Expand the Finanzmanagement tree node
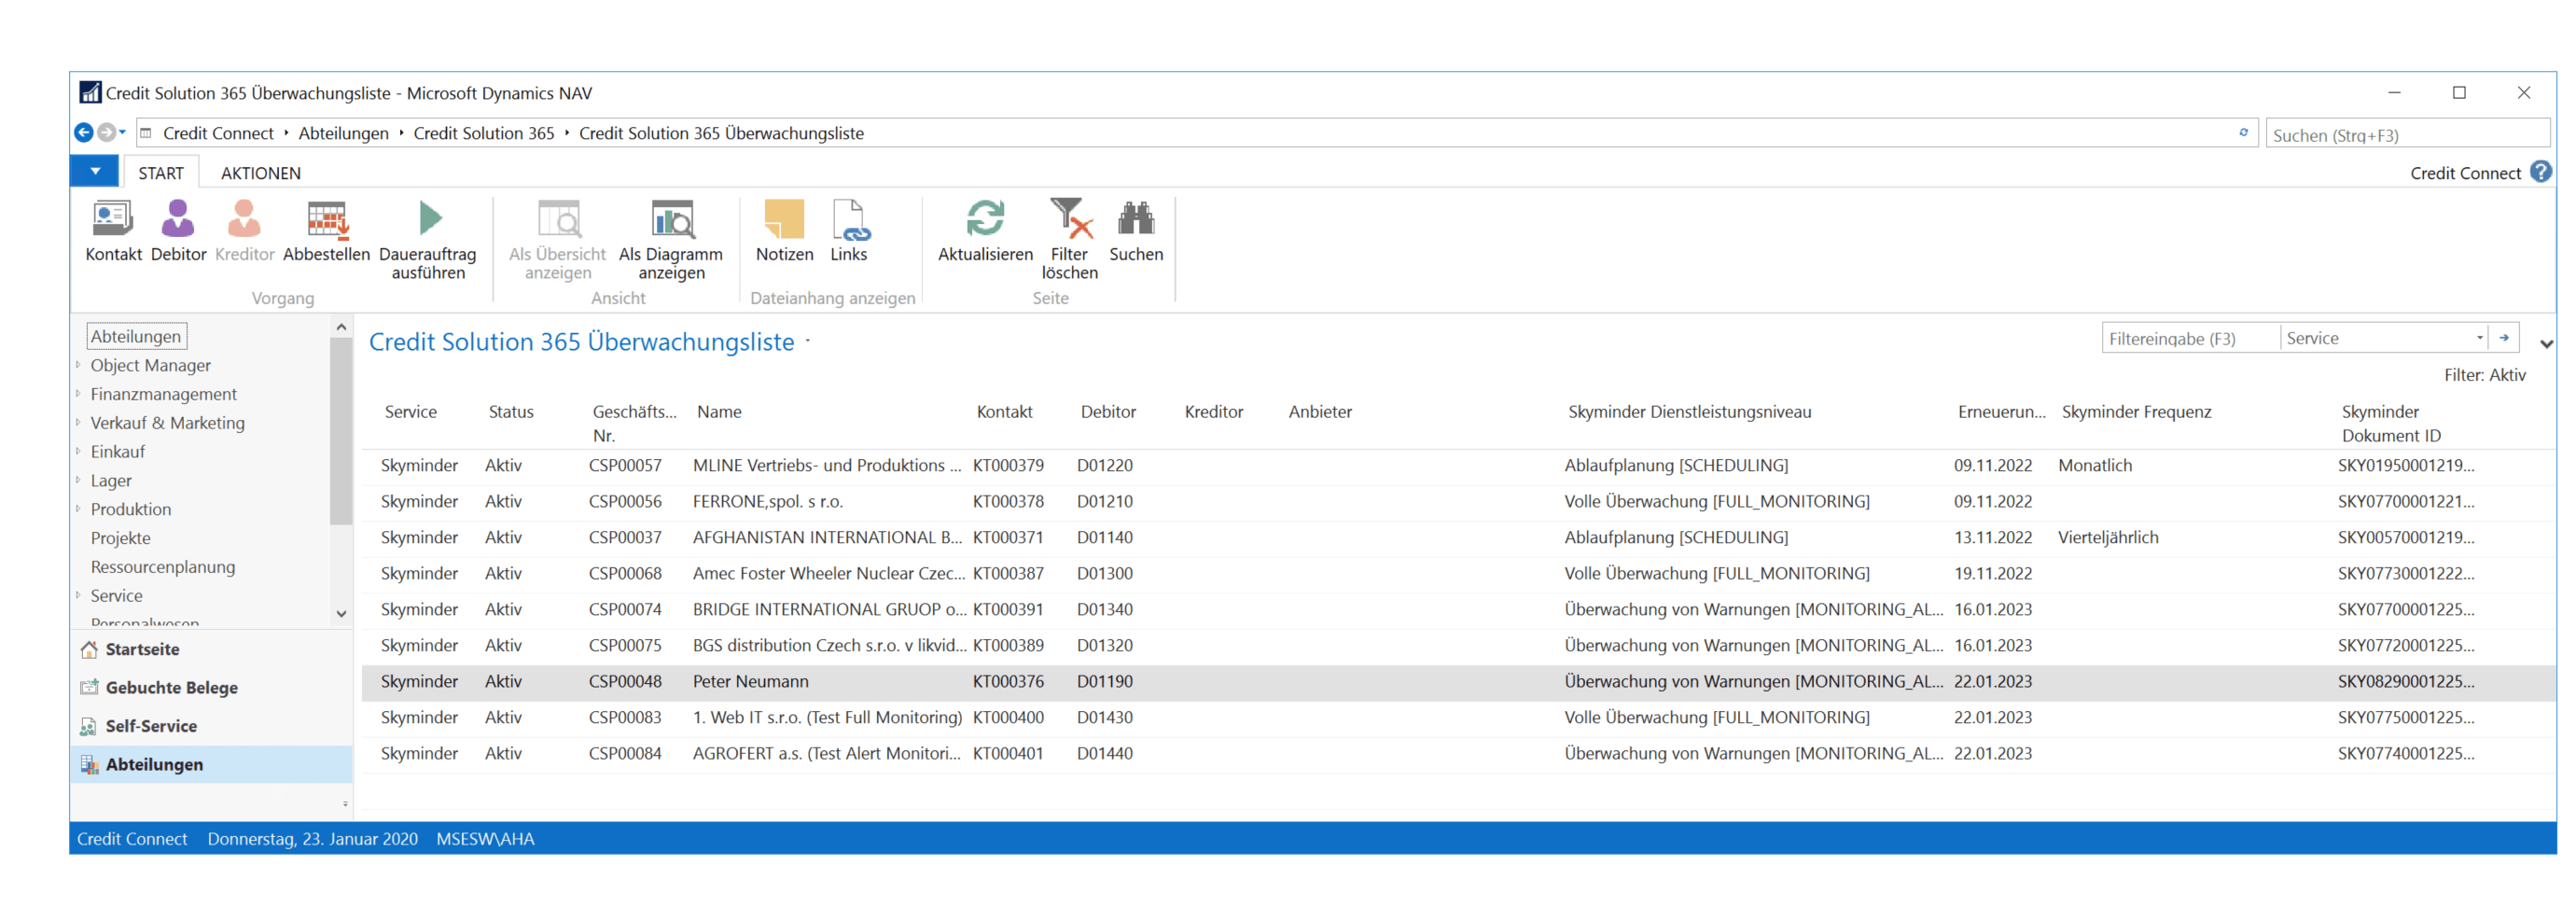The image size is (2576, 907). point(79,394)
